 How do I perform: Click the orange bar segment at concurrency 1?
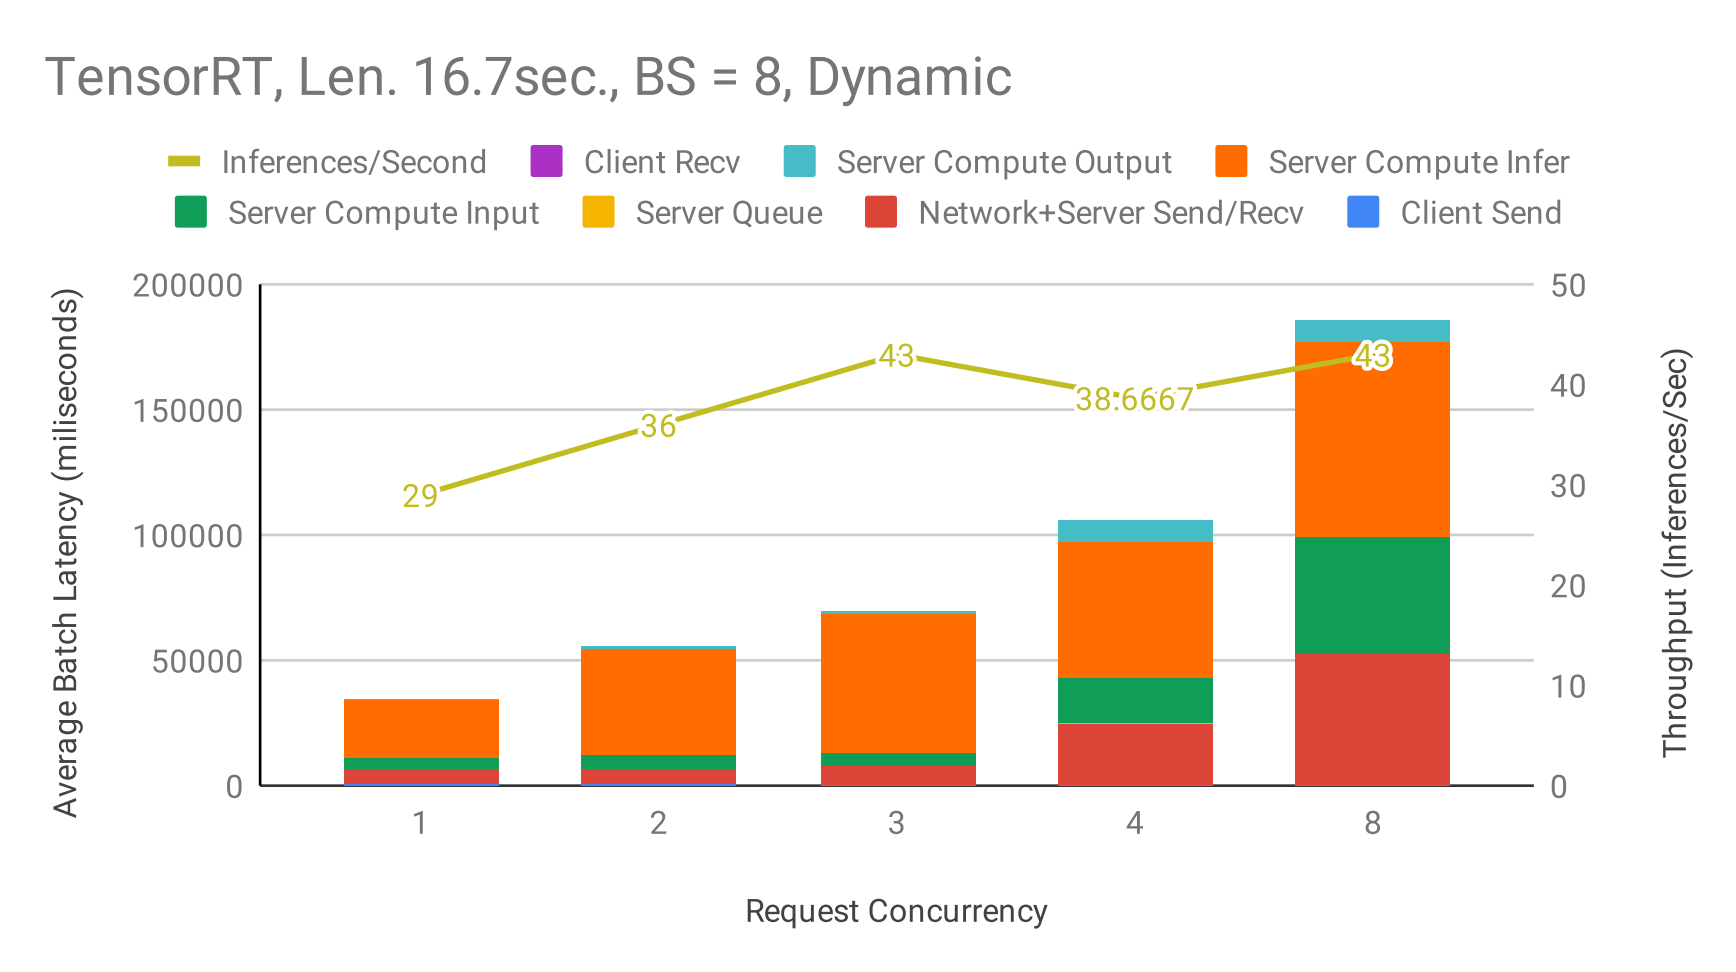tap(421, 728)
